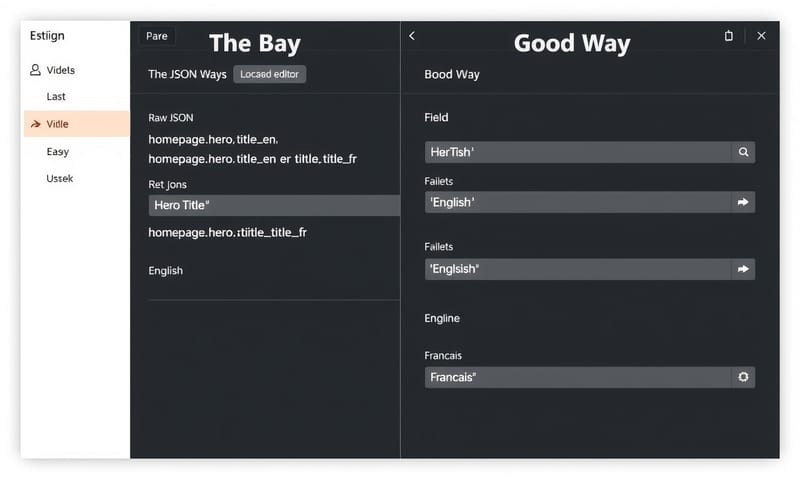Click the clipboard icon in panel header

coord(729,36)
